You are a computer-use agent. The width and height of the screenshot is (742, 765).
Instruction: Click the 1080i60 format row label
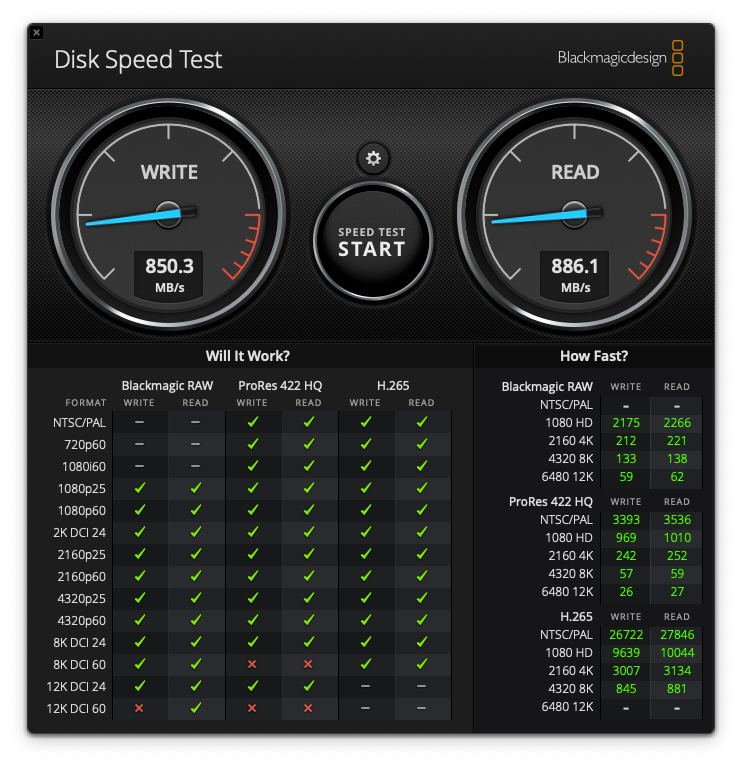point(84,467)
